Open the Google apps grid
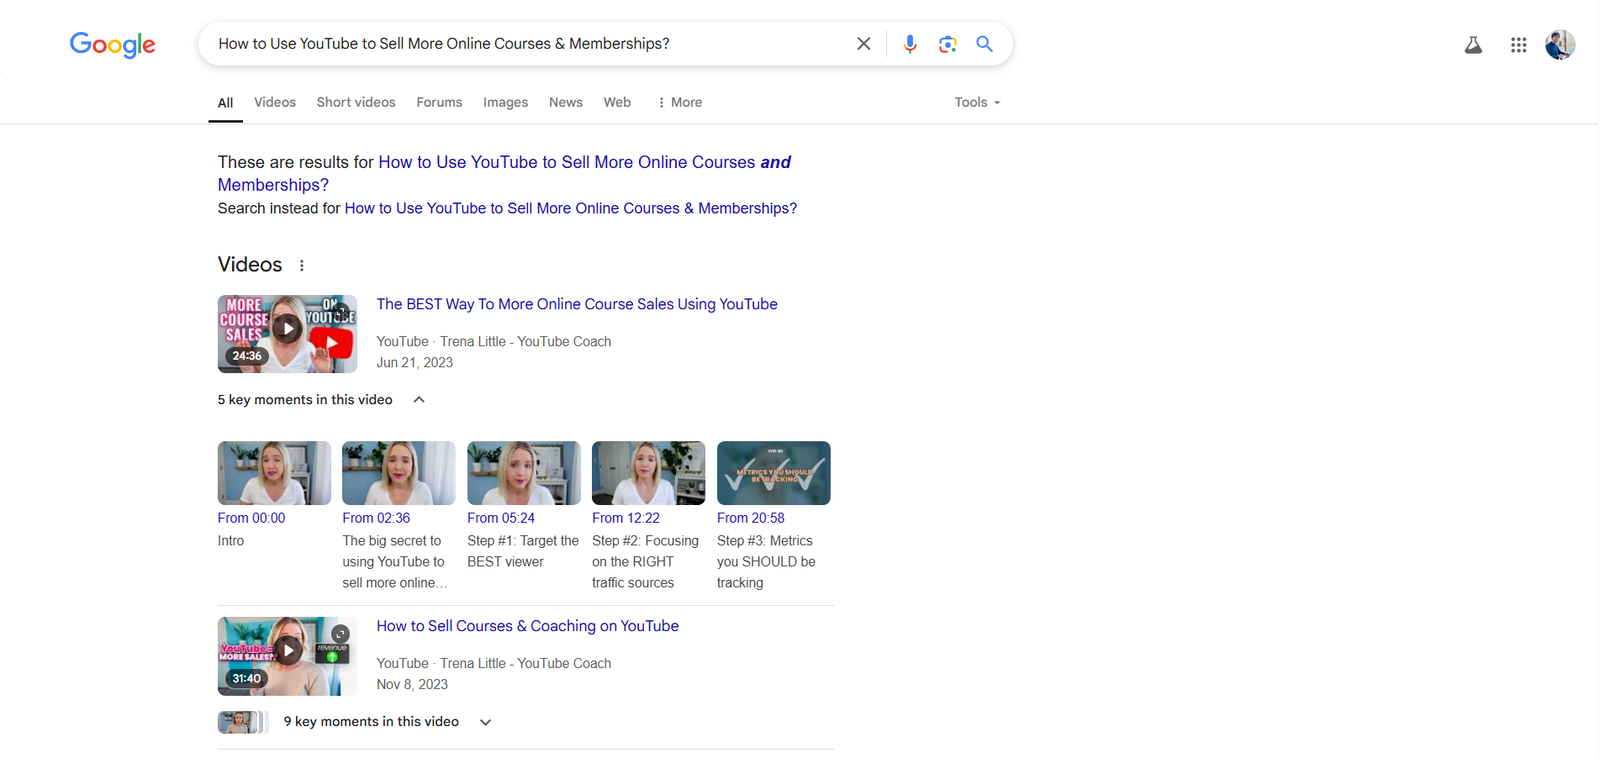The width and height of the screenshot is (1600, 758). [x=1518, y=45]
